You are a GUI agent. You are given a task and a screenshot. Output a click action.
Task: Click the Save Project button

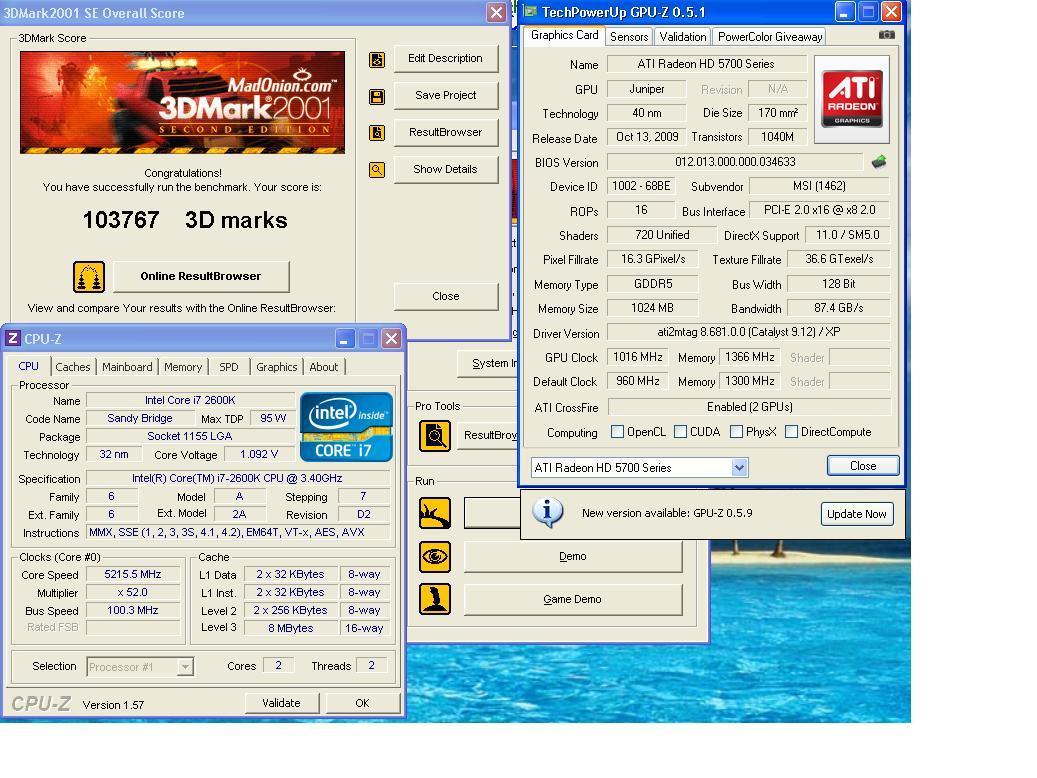(x=446, y=96)
